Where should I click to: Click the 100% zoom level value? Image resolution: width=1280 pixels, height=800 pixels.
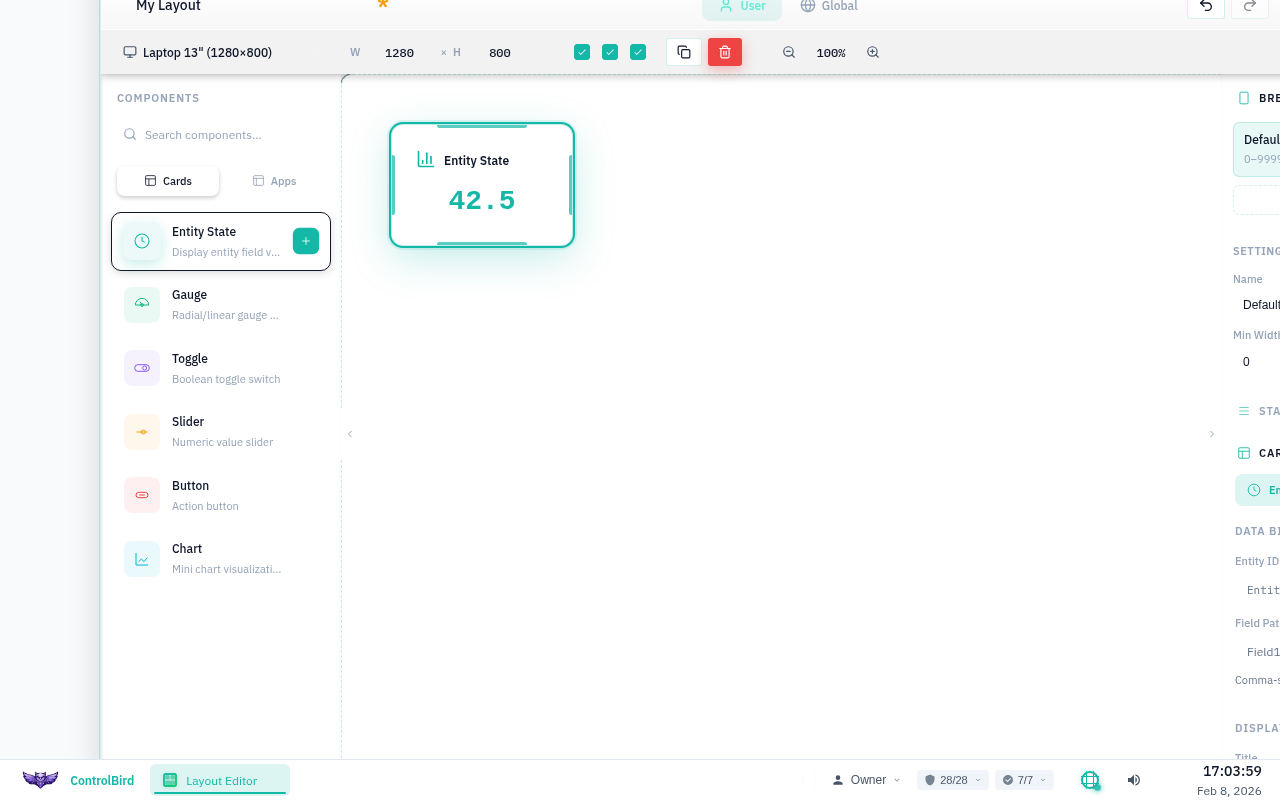pyautogui.click(x=831, y=53)
